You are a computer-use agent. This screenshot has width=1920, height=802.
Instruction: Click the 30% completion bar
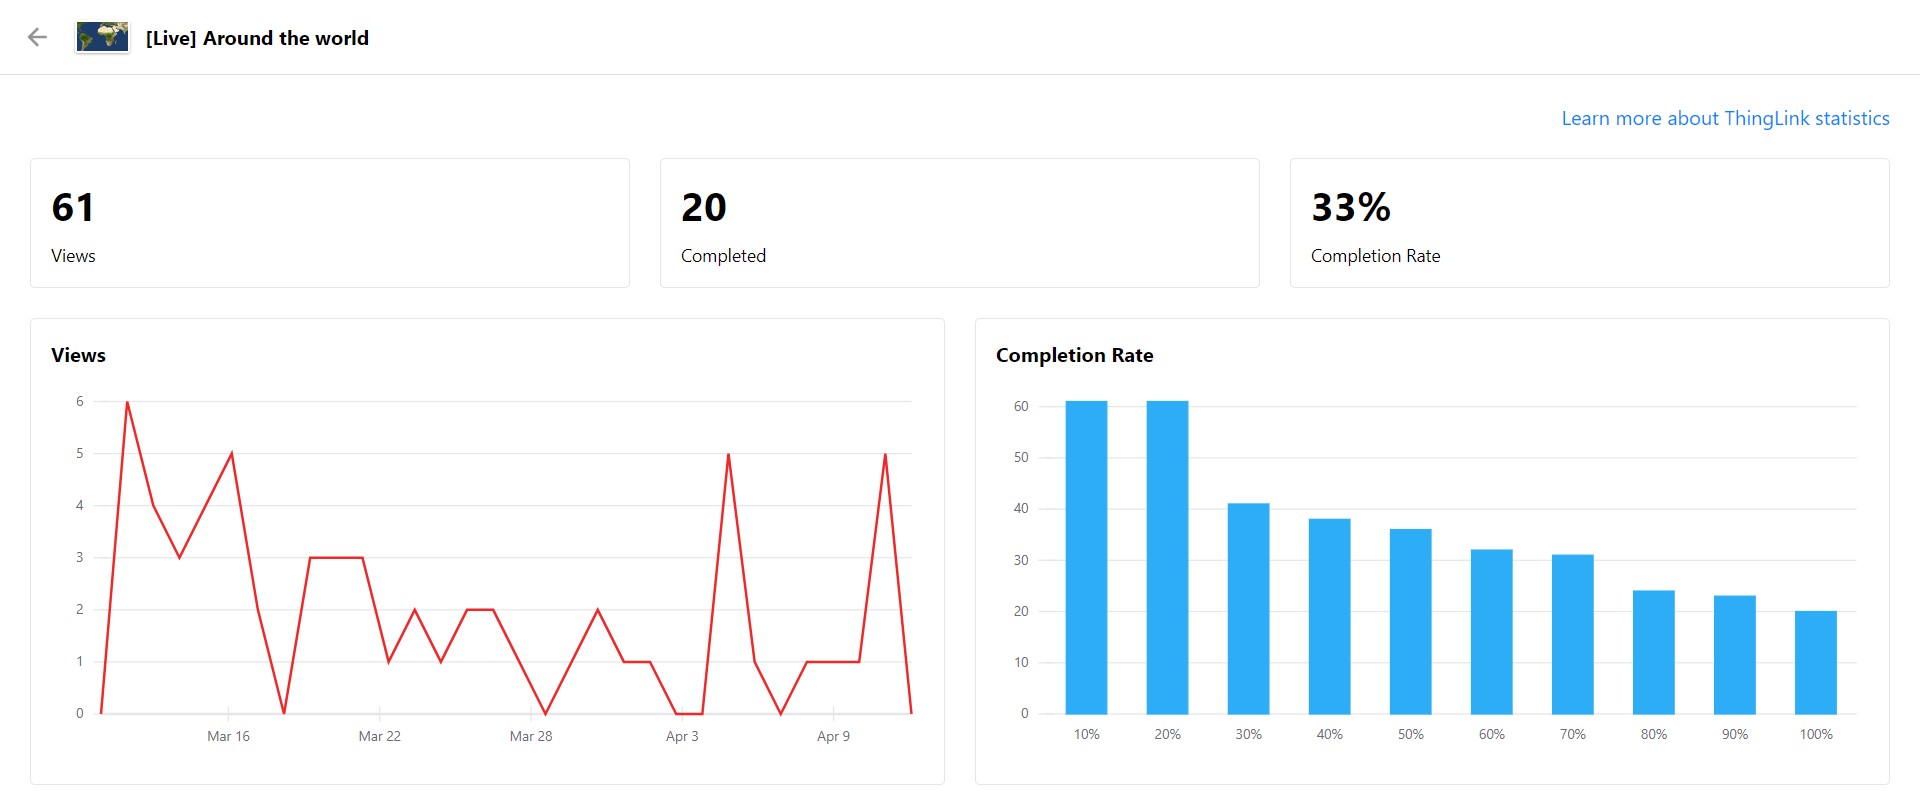point(1248,608)
